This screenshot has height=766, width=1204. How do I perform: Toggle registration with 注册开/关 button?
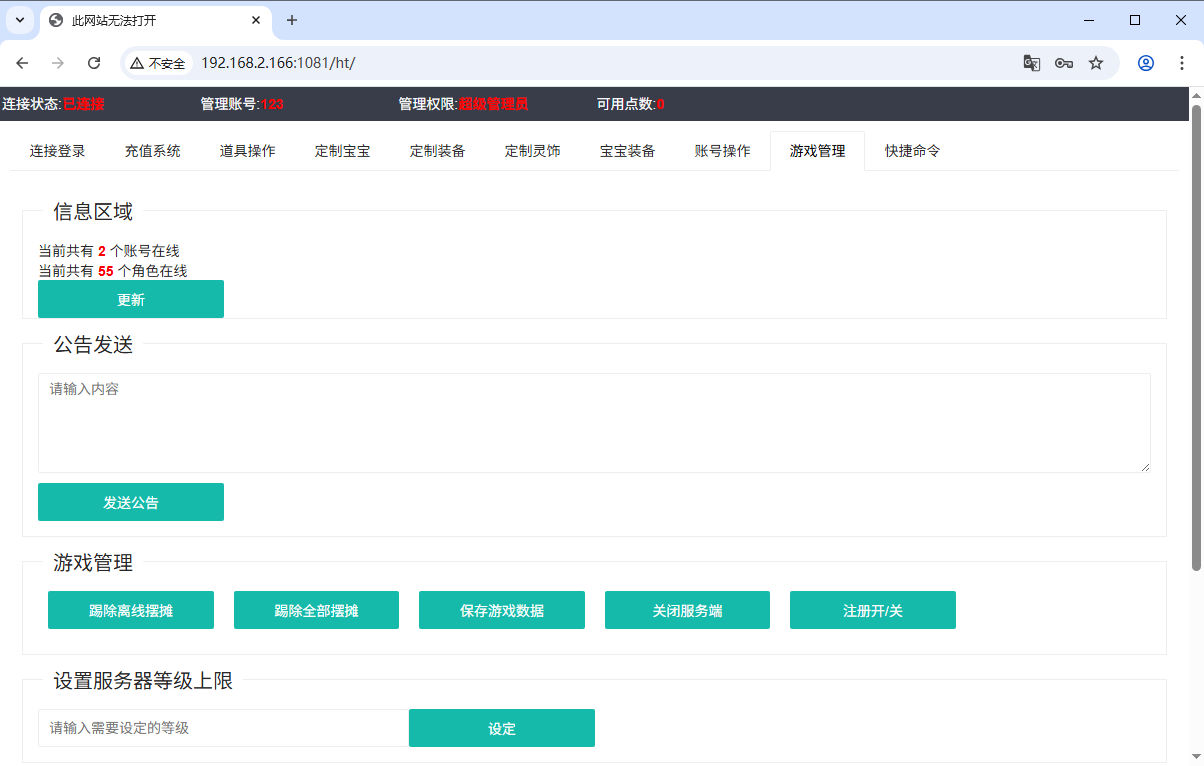872,610
